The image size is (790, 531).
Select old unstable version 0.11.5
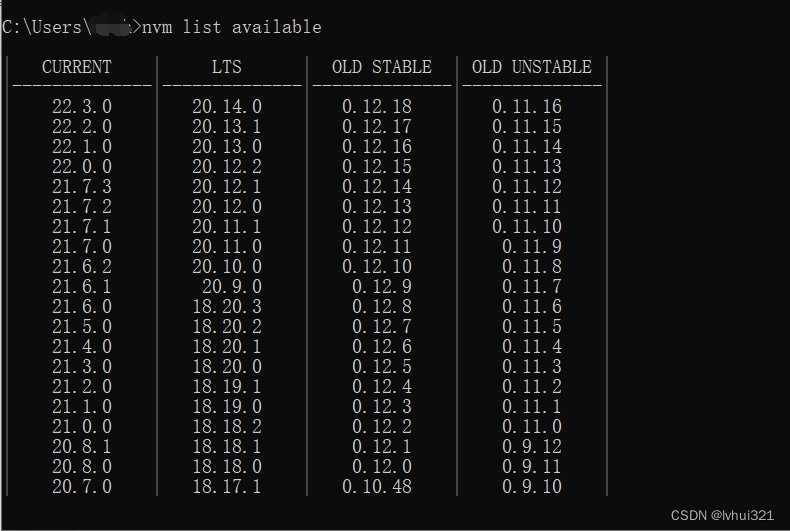click(x=532, y=326)
